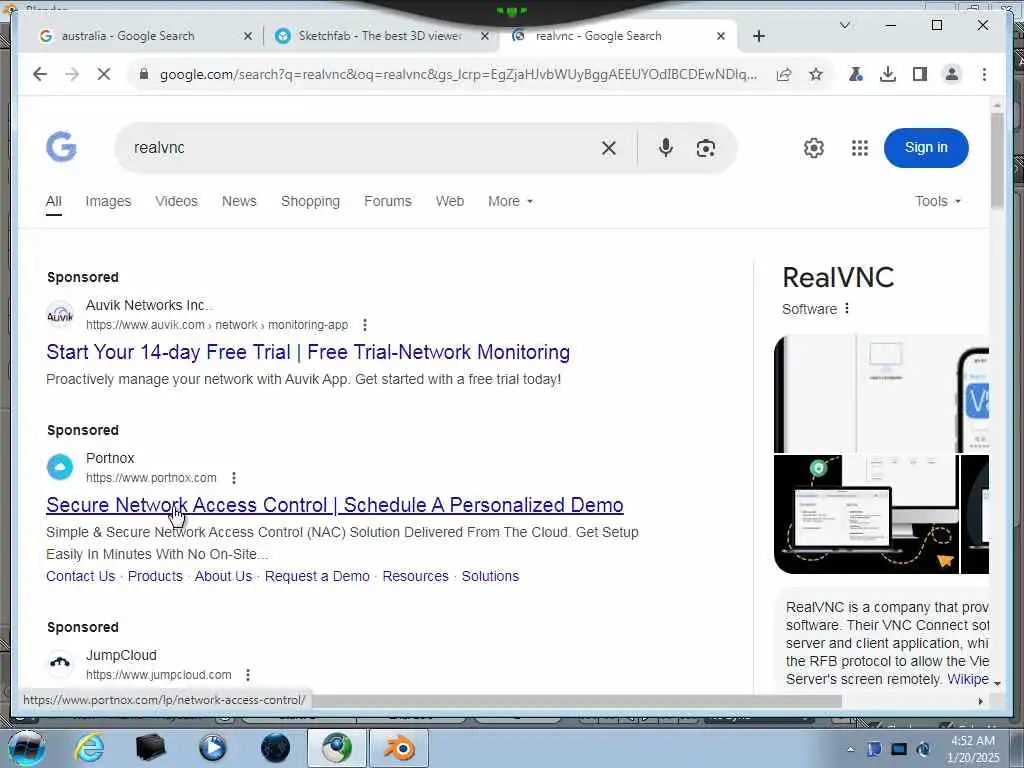The width and height of the screenshot is (1024, 768).
Task: Start voice search with the microphone
Action: pos(665,148)
